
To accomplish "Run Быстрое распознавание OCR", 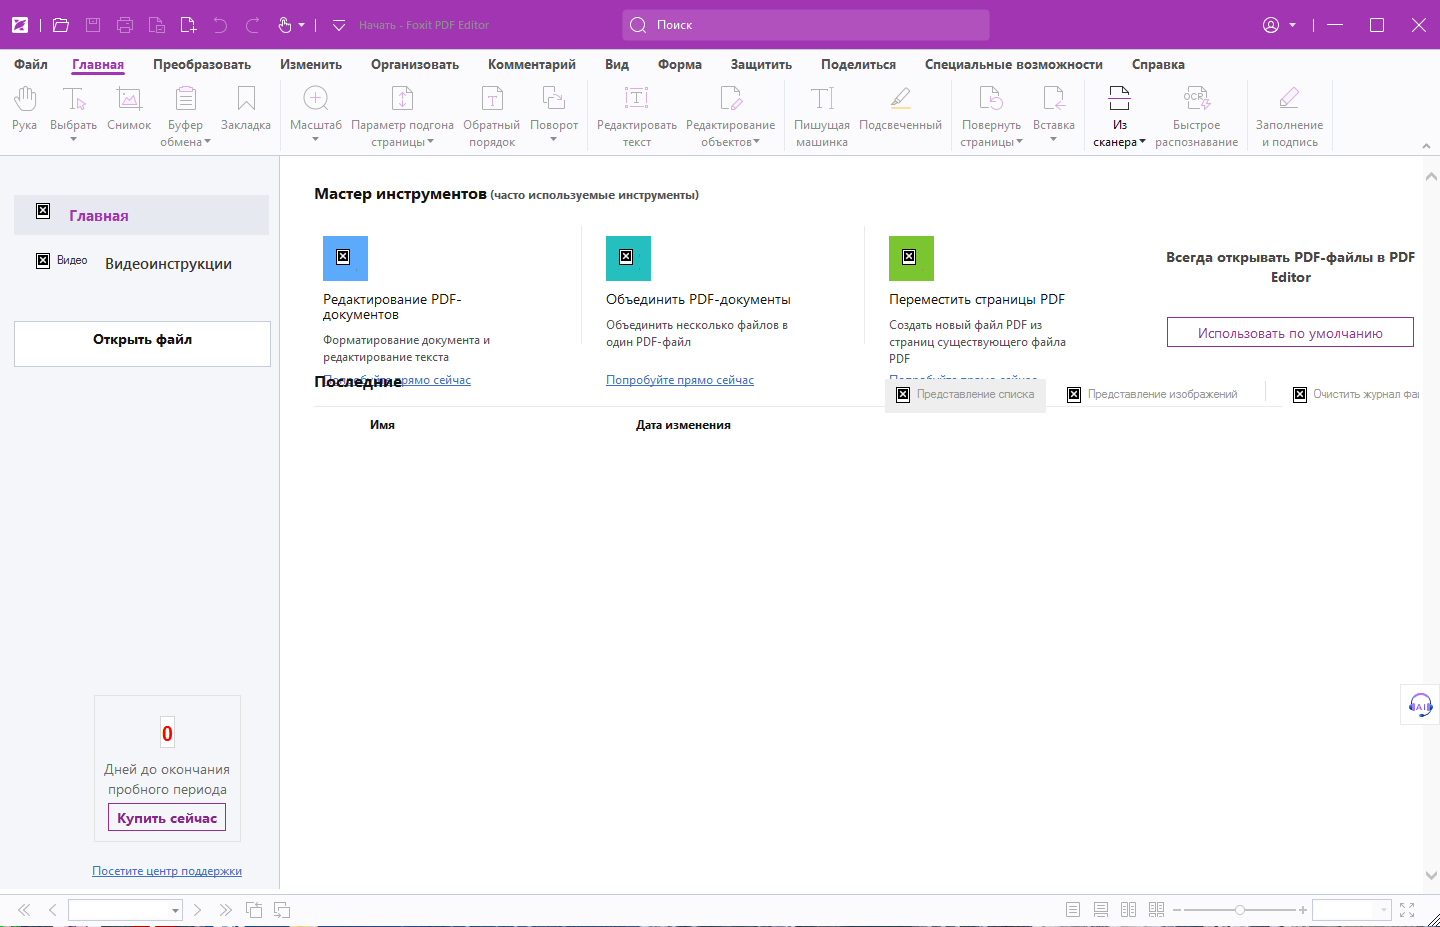I will 1197,116.
